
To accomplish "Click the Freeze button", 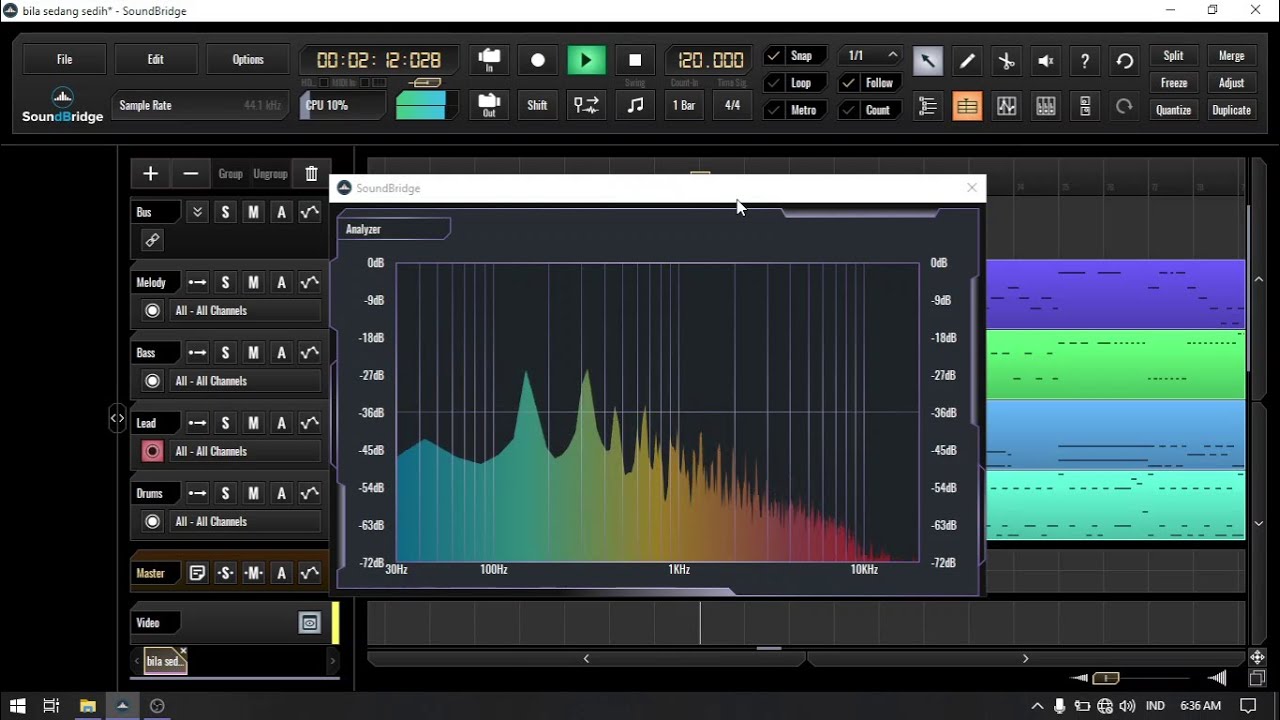I will [x=1174, y=83].
